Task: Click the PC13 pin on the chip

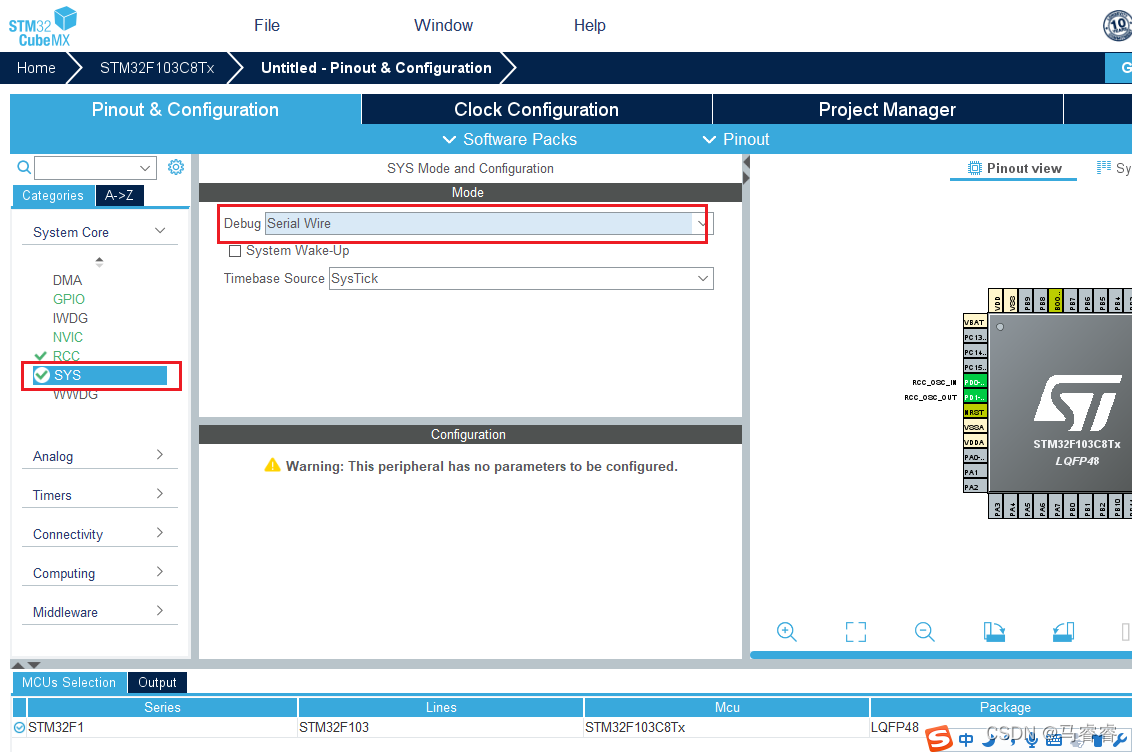Action: click(x=975, y=338)
